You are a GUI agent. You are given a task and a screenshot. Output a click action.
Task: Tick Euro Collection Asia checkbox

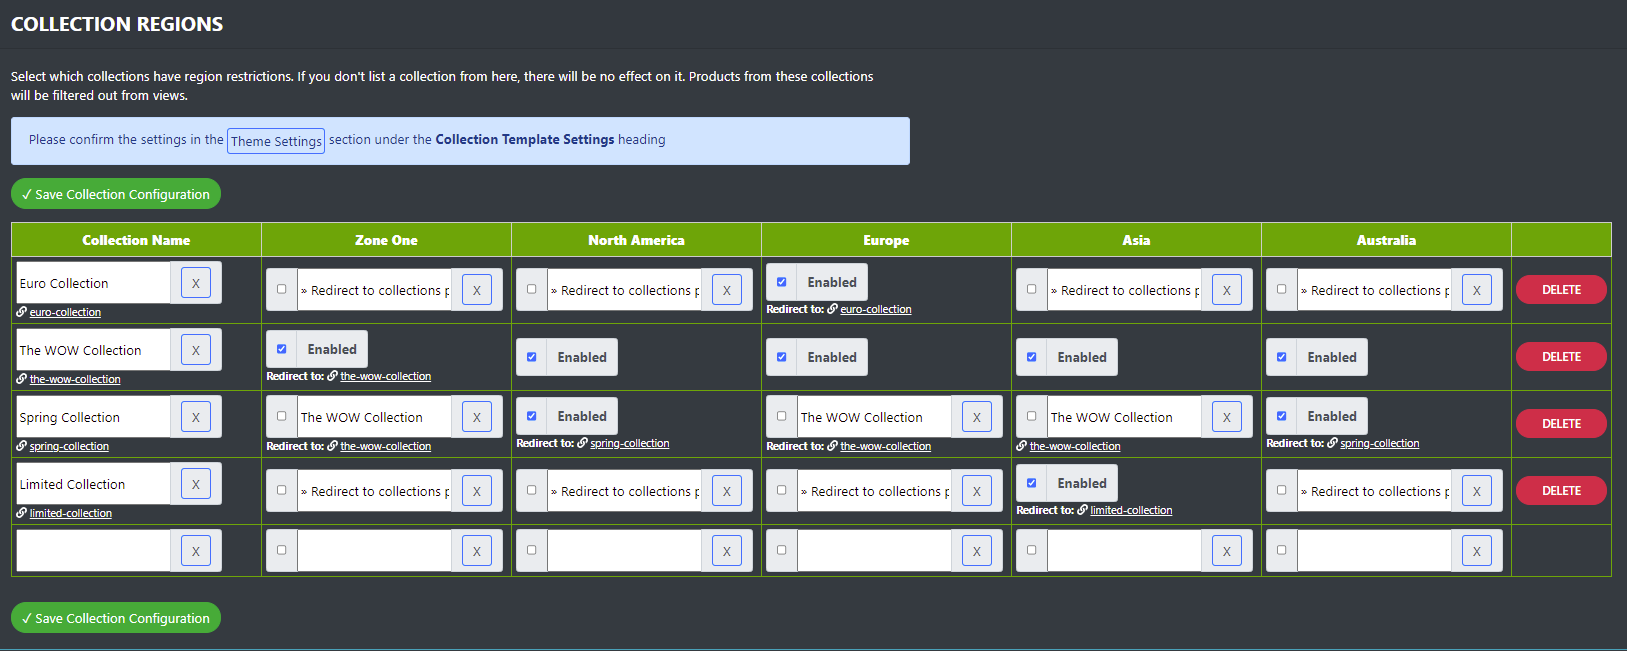pyautogui.click(x=1031, y=289)
